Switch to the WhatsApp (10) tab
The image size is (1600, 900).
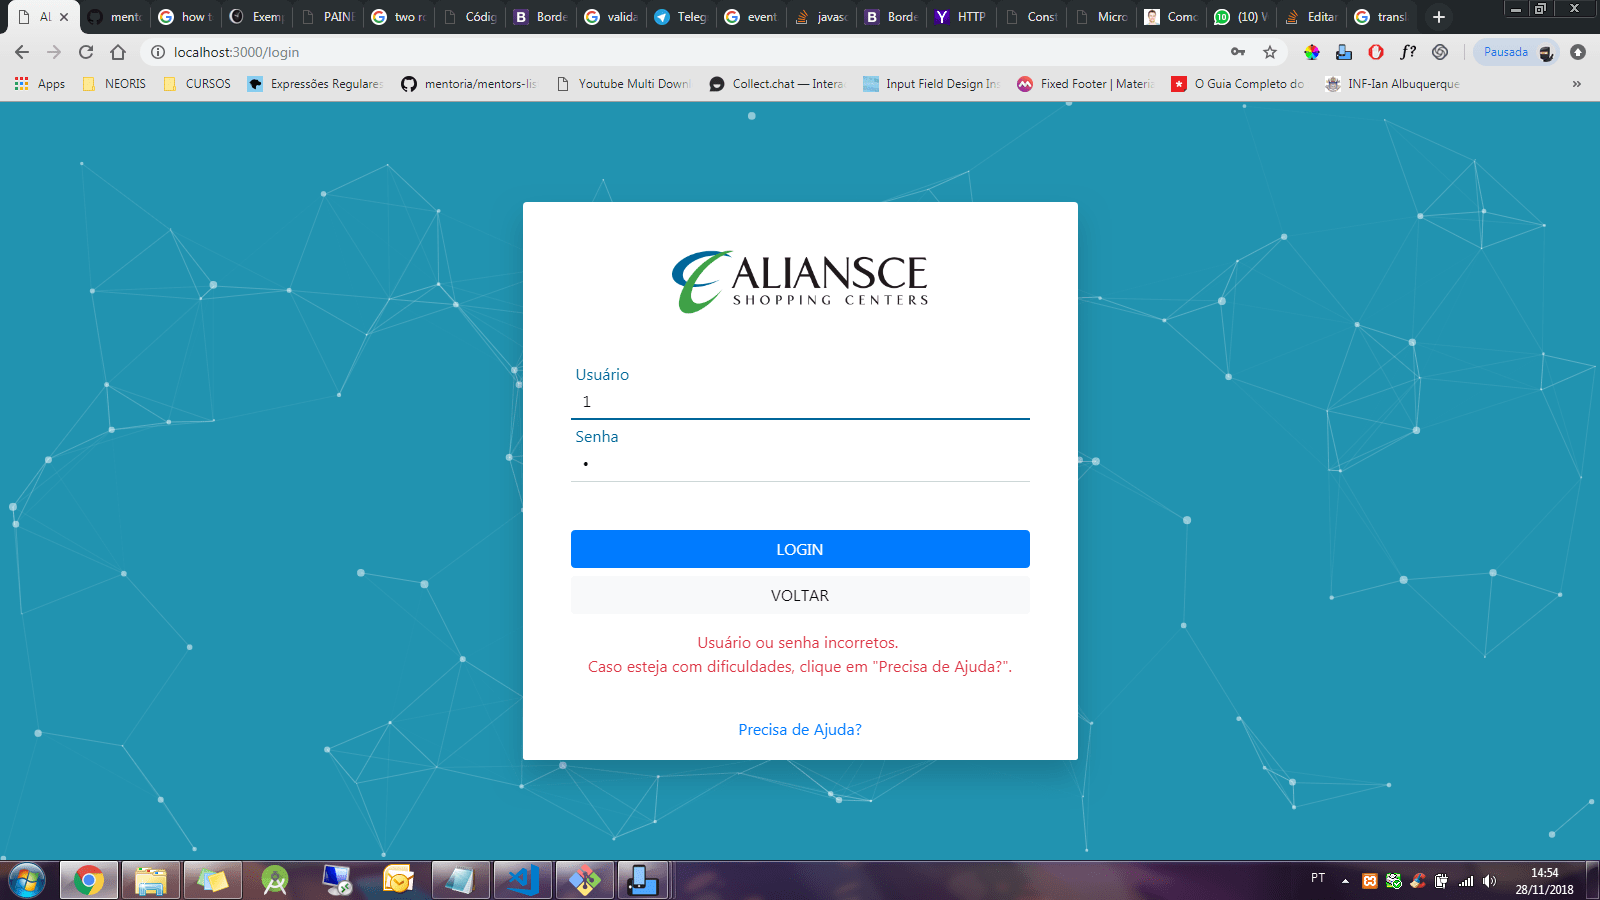1241,17
